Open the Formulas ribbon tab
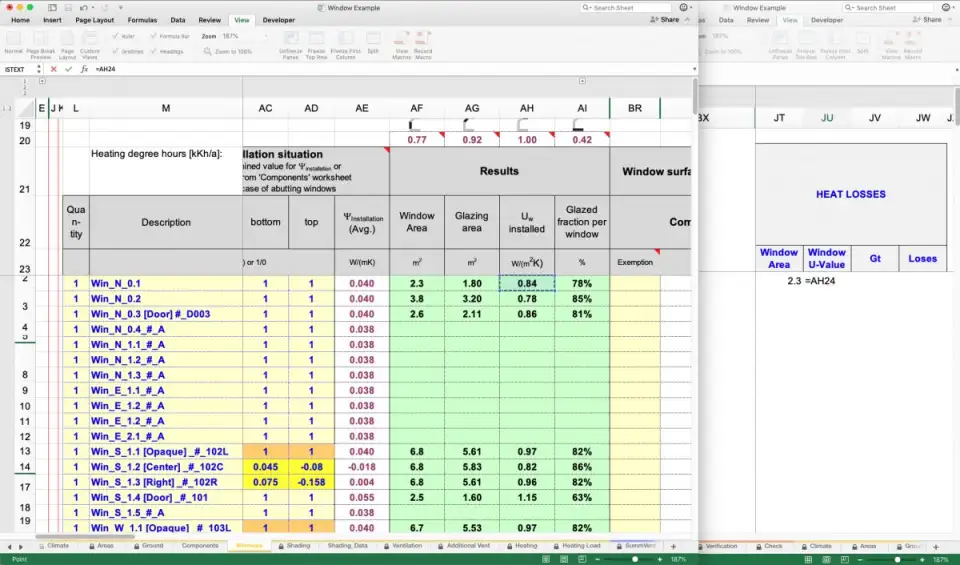 point(142,19)
